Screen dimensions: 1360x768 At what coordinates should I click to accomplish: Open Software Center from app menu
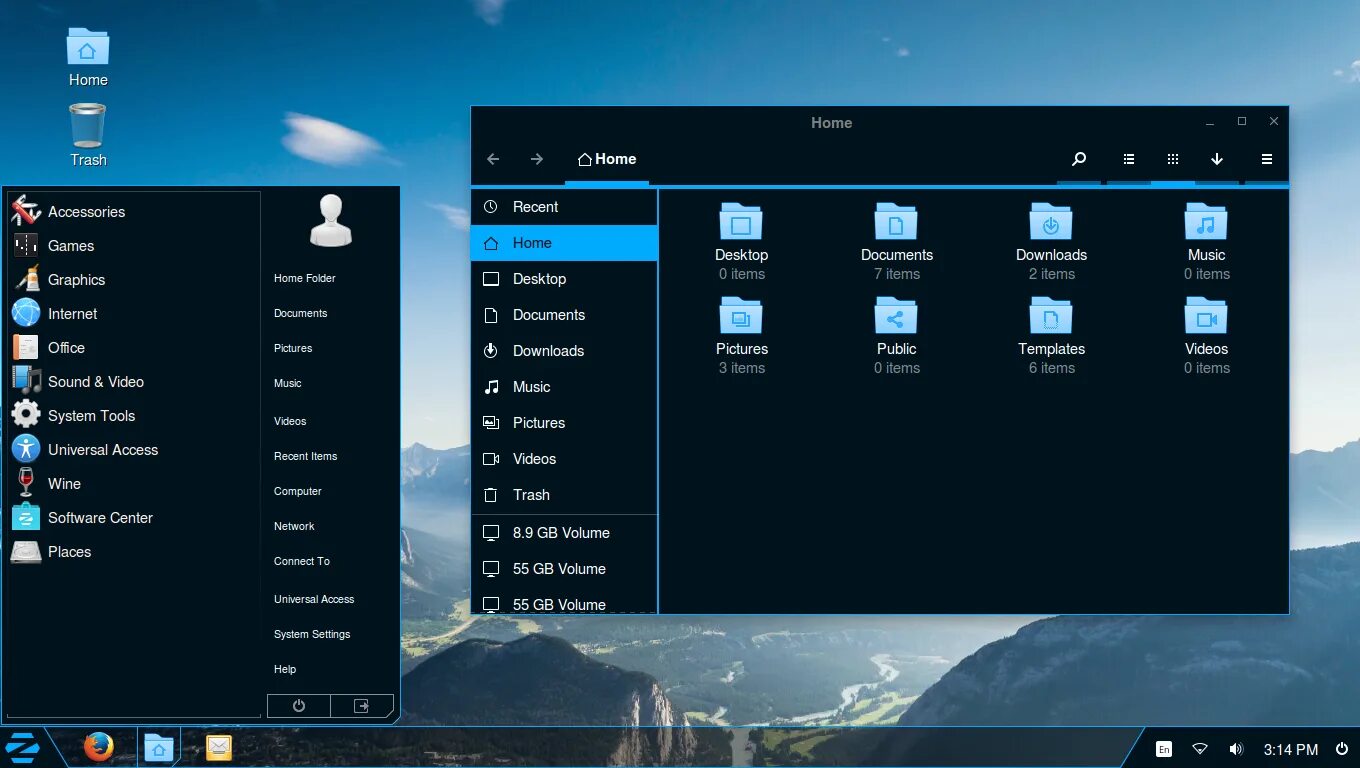(134, 518)
